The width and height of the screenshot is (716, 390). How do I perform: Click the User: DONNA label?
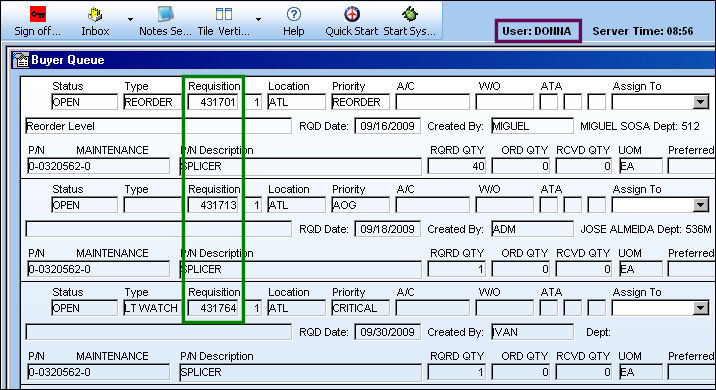point(537,31)
